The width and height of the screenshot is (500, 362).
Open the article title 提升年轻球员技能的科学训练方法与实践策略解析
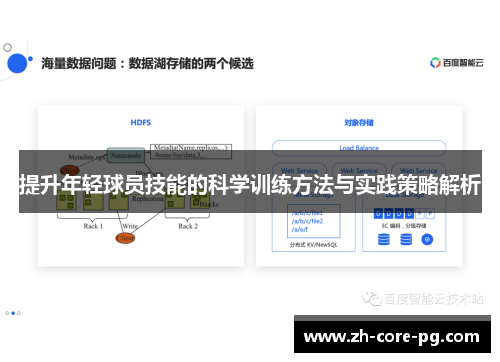(x=250, y=184)
